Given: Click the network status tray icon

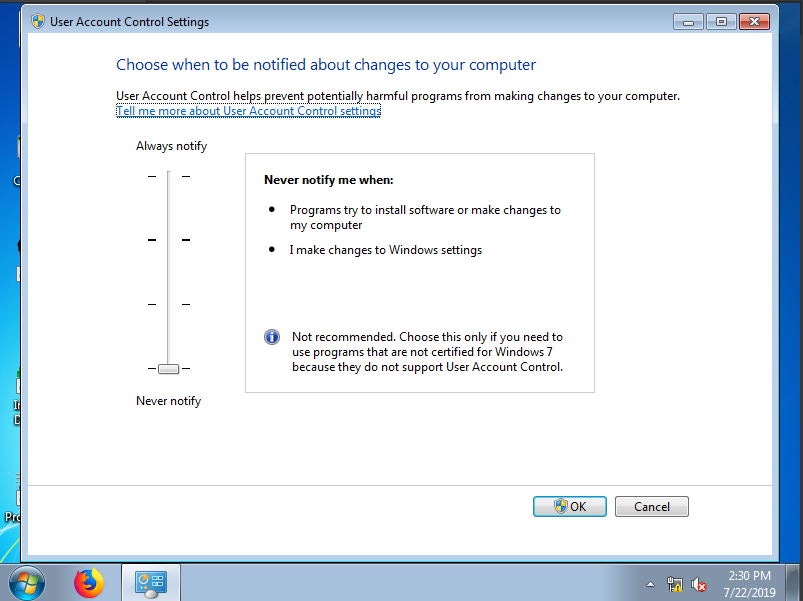Looking at the screenshot, I should (x=674, y=584).
